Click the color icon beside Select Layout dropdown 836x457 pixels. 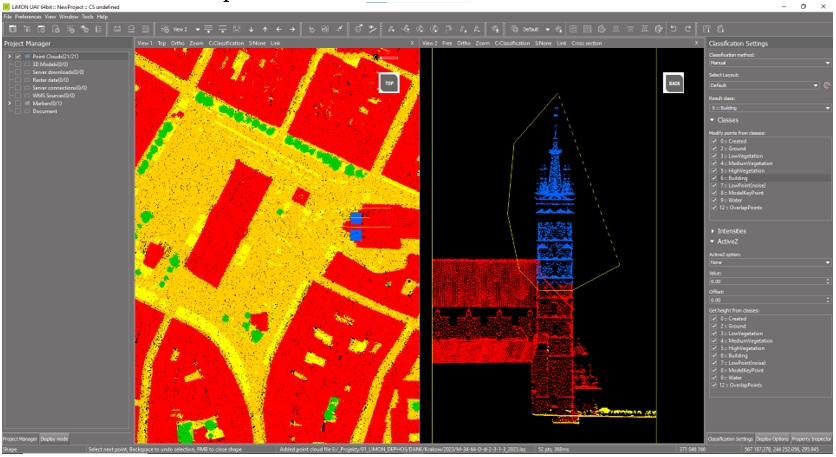(827, 85)
